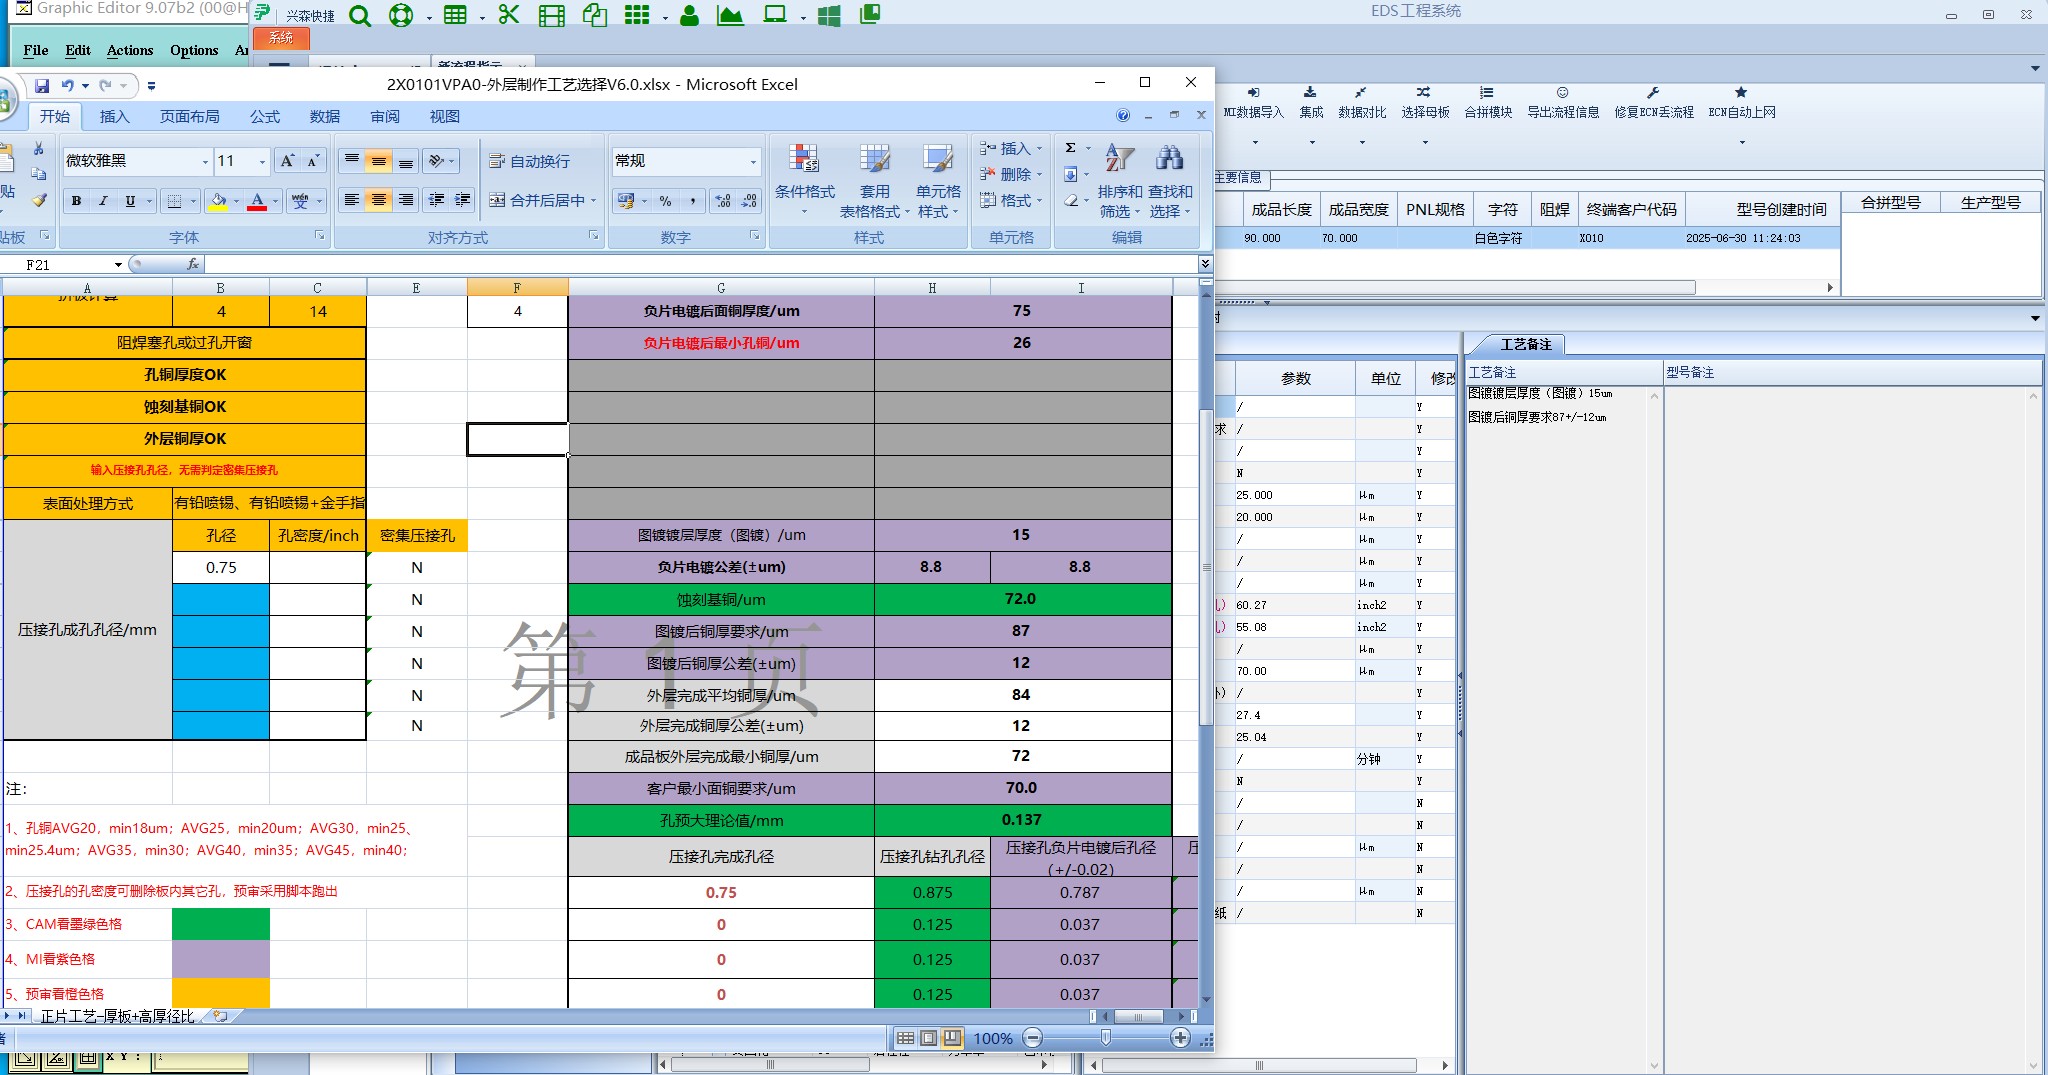The image size is (2048, 1075).
Task: Click the Percent Style icon
Action: click(665, 201)
